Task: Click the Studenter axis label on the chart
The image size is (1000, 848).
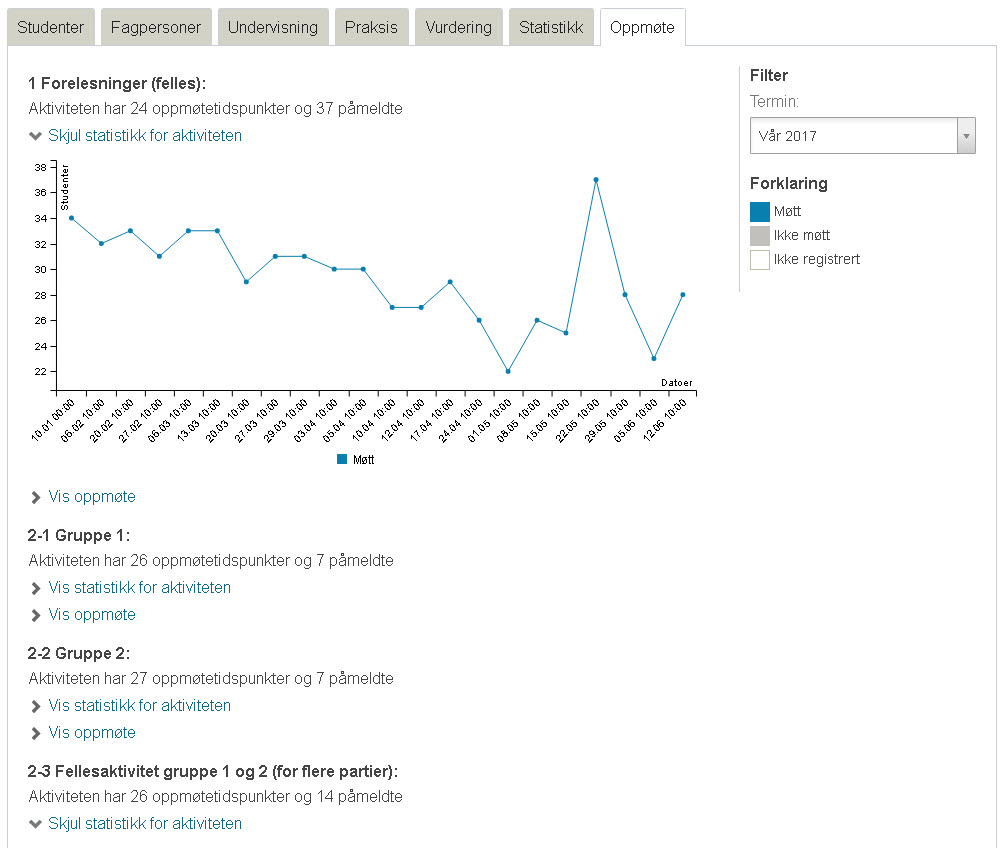Action: click(x=64, y=187)
